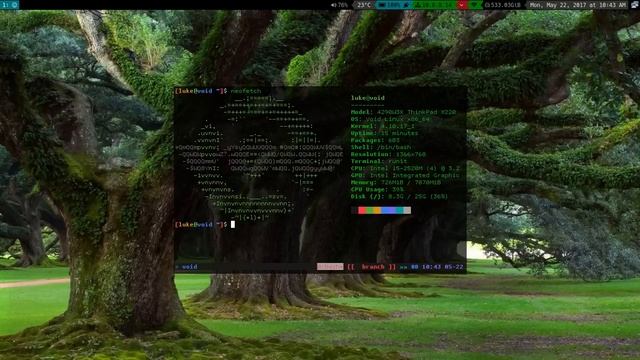Click the CPU Usage line
640x360 pixels.
[377, 189]
